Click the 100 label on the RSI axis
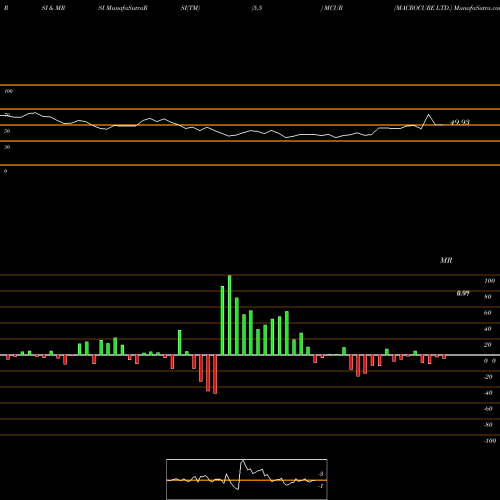The image size is (500, 500). 9,91
